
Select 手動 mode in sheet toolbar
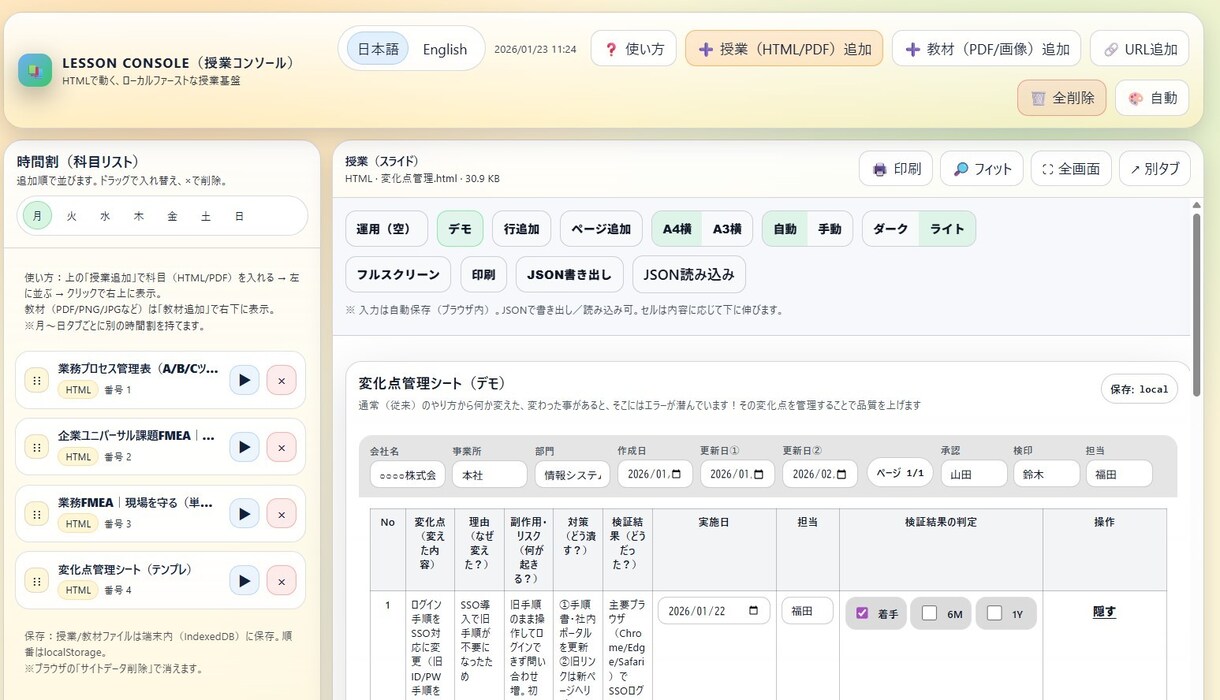830,229
